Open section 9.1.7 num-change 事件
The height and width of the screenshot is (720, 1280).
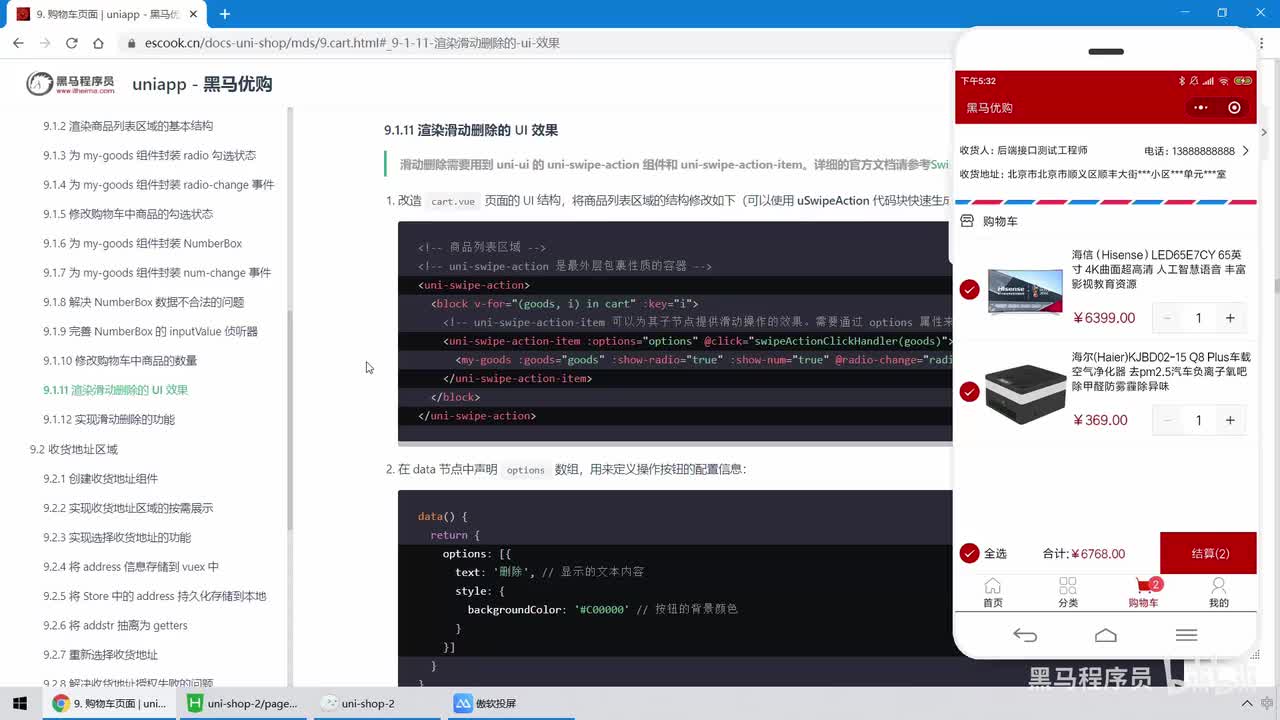point(157,273)
